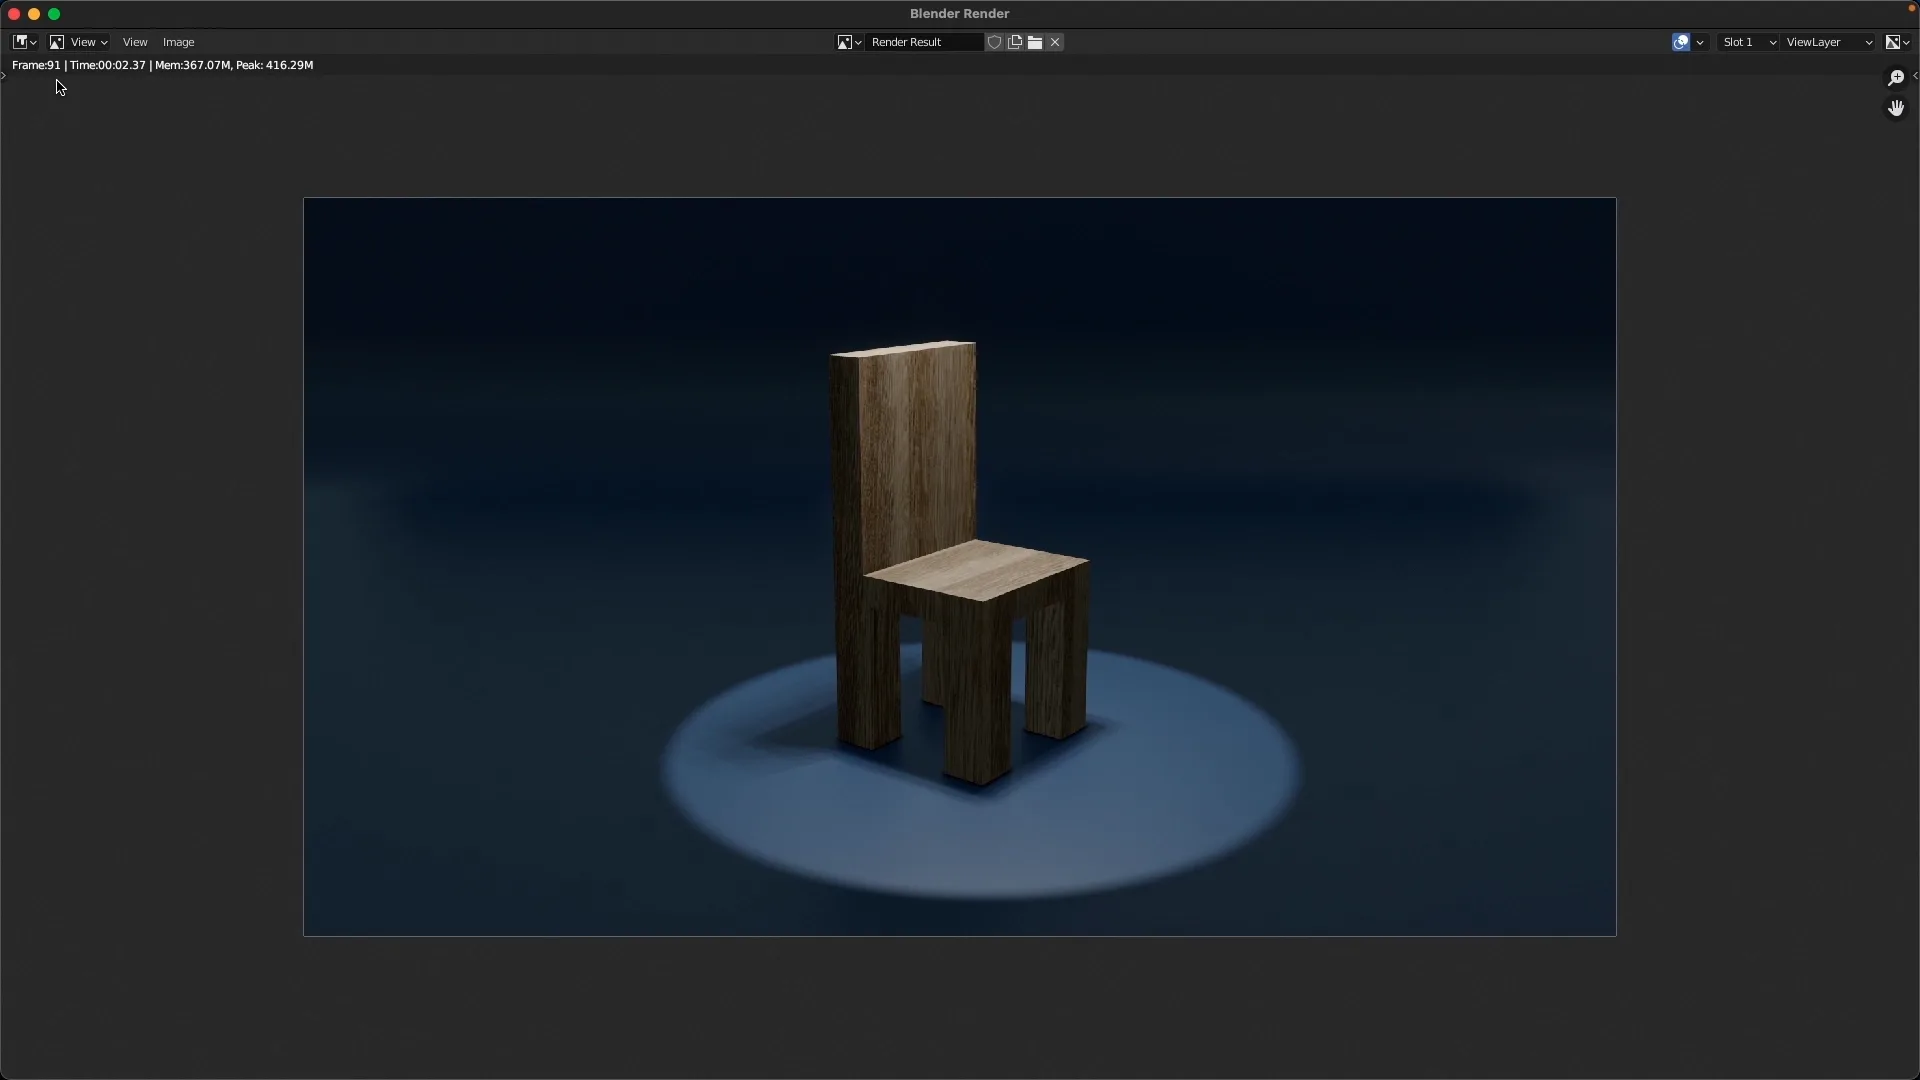The width and height of the screenshot is (1920, 1080).
Task: Expand the gizmo options dropdown arrow
Action: (1700, 42)
